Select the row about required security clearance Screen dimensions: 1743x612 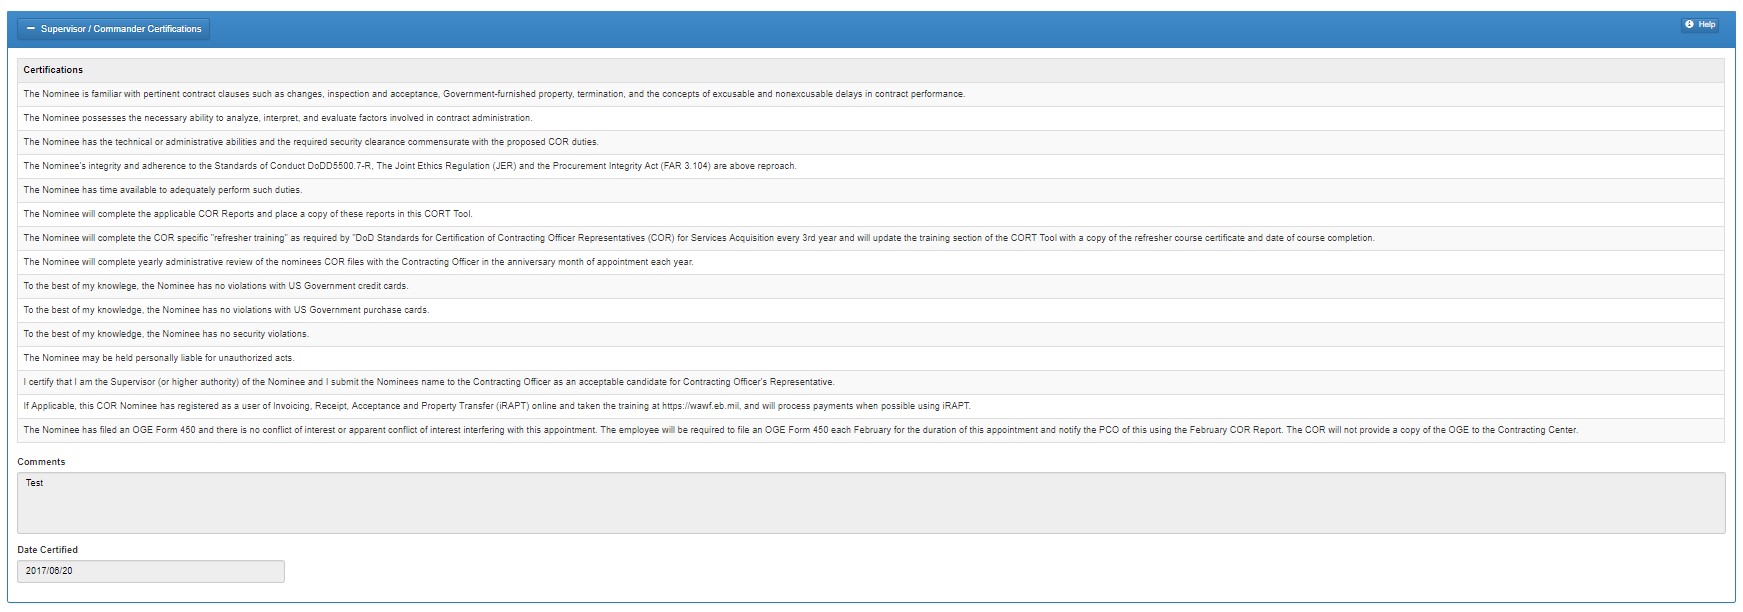pos(311,142)
